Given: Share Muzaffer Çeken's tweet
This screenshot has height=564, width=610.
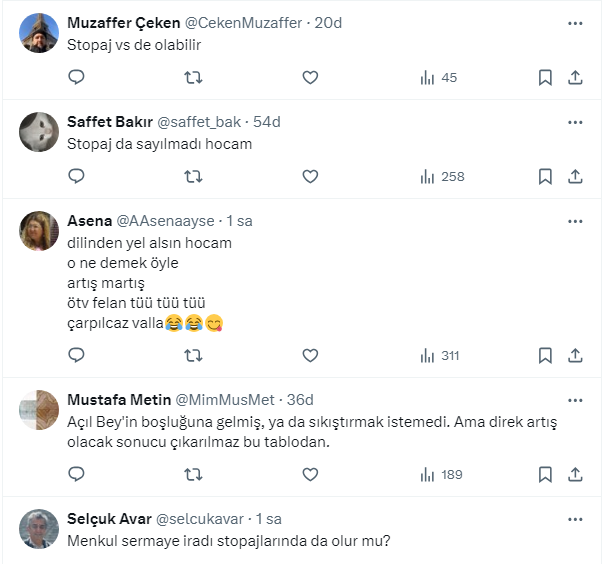Looking at the screenshot, I should tap(575, 77).
